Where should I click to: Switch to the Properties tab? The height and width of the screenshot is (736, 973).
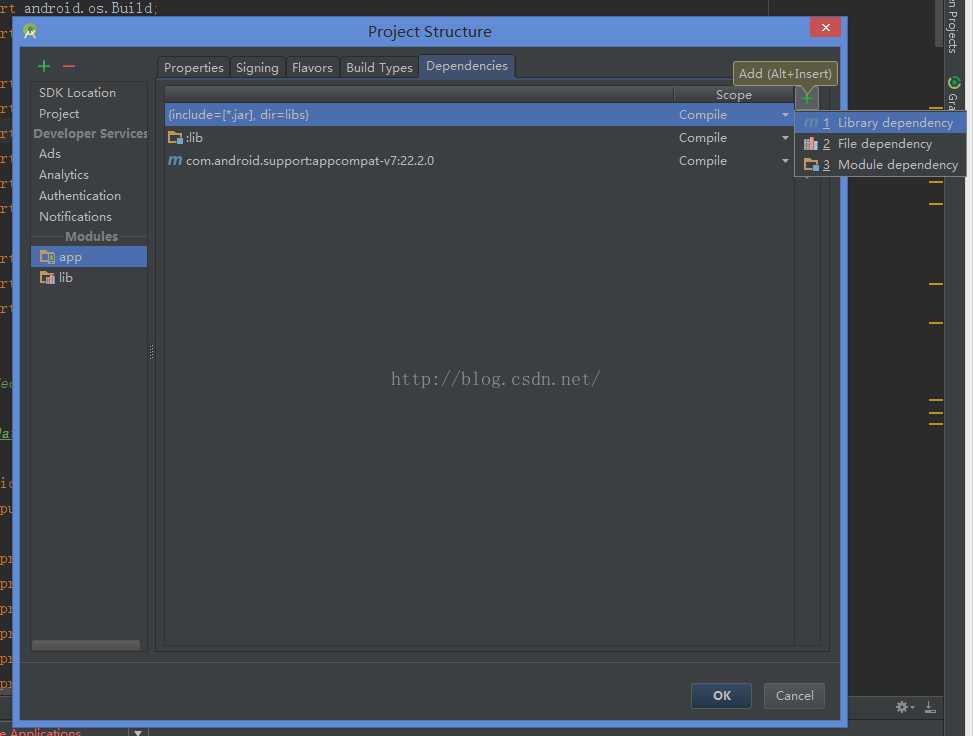point(193,67)
